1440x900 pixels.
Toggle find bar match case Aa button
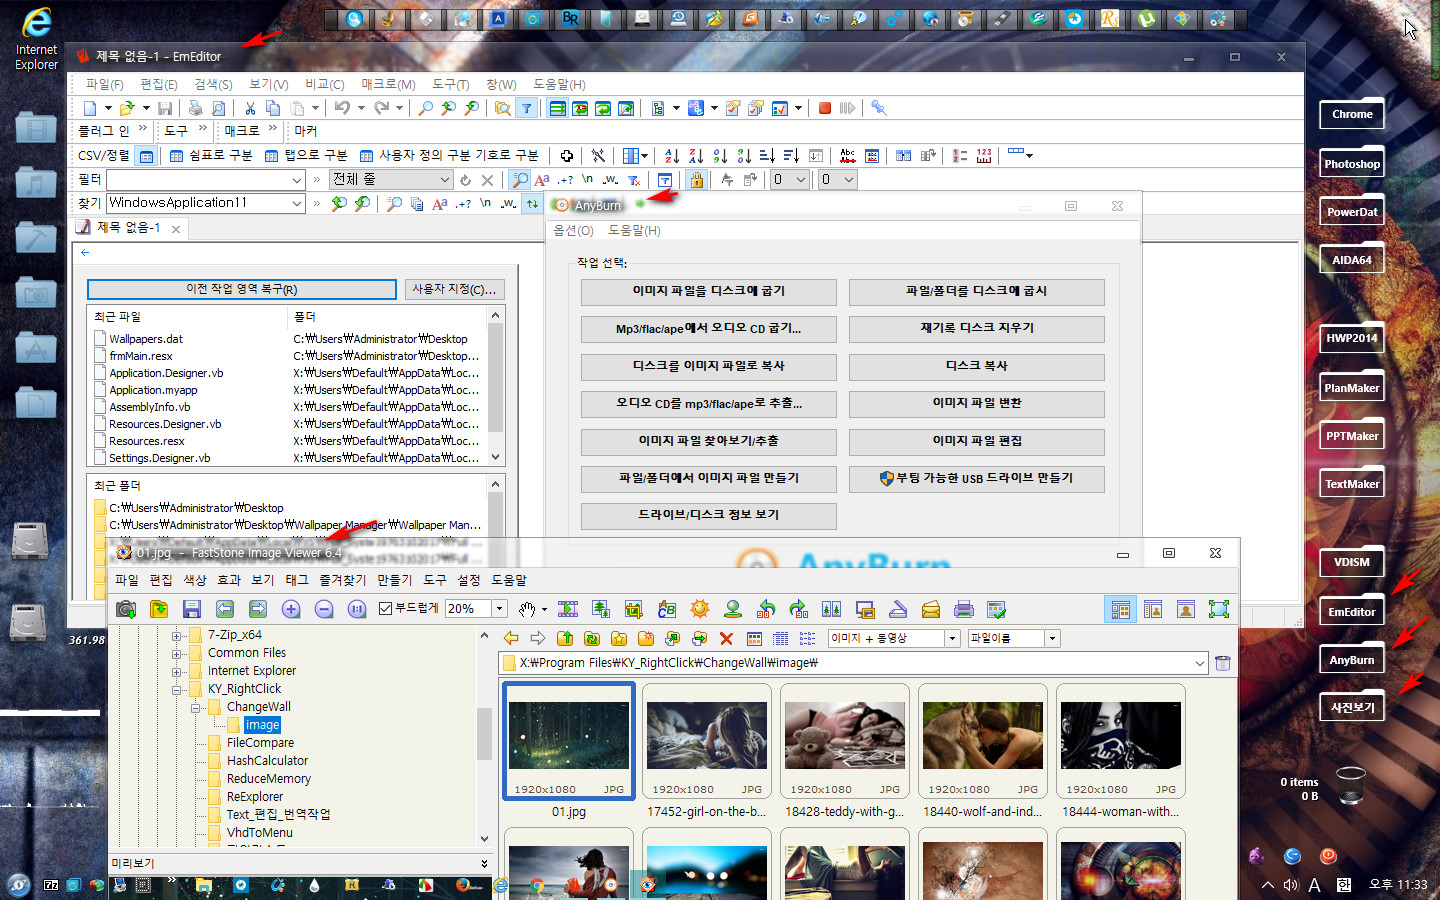pos(439,204)
